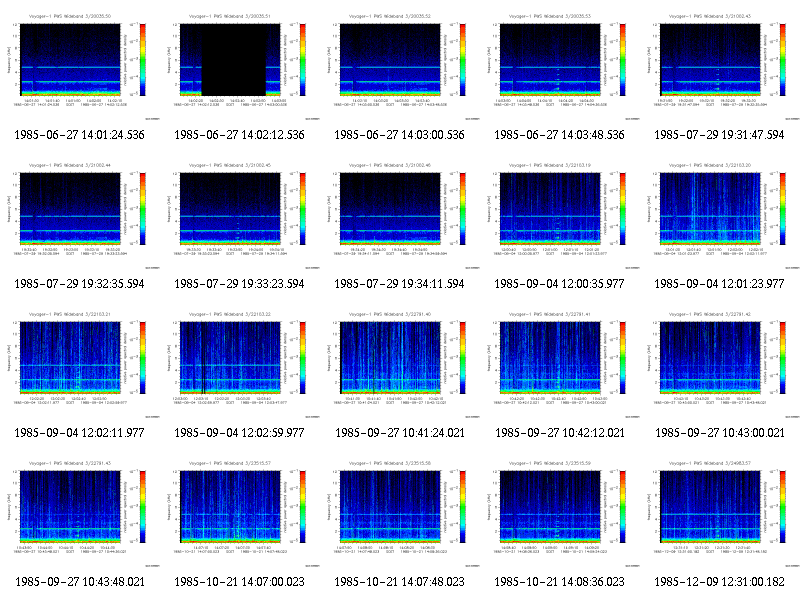Click the caption 1985-10-21 14:08:36.023
The width and height of the screenshot is (800, 596).
560,582
